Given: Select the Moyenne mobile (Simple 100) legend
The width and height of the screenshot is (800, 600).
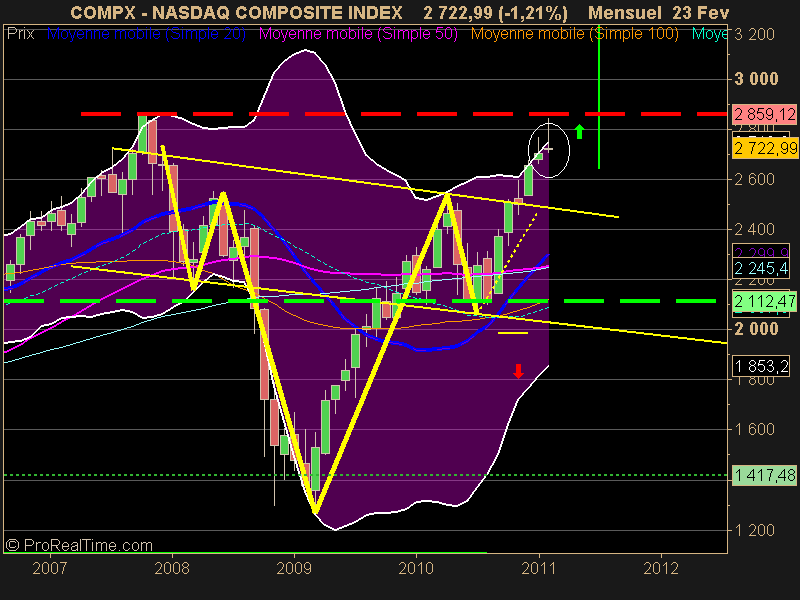Looking at the screenshot, I should coord(574,34).
